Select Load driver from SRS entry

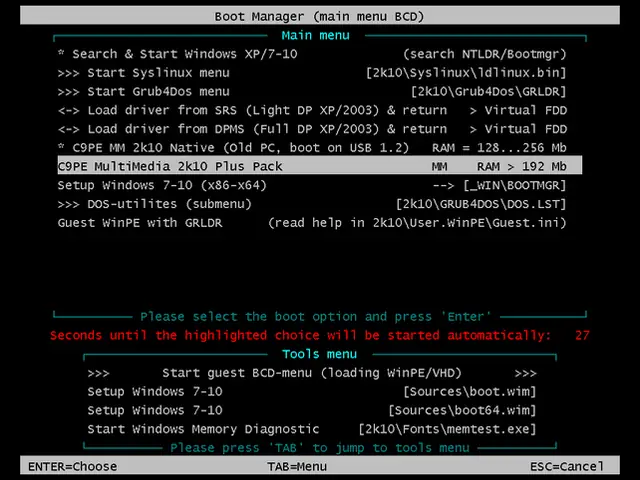click(320, 110)
